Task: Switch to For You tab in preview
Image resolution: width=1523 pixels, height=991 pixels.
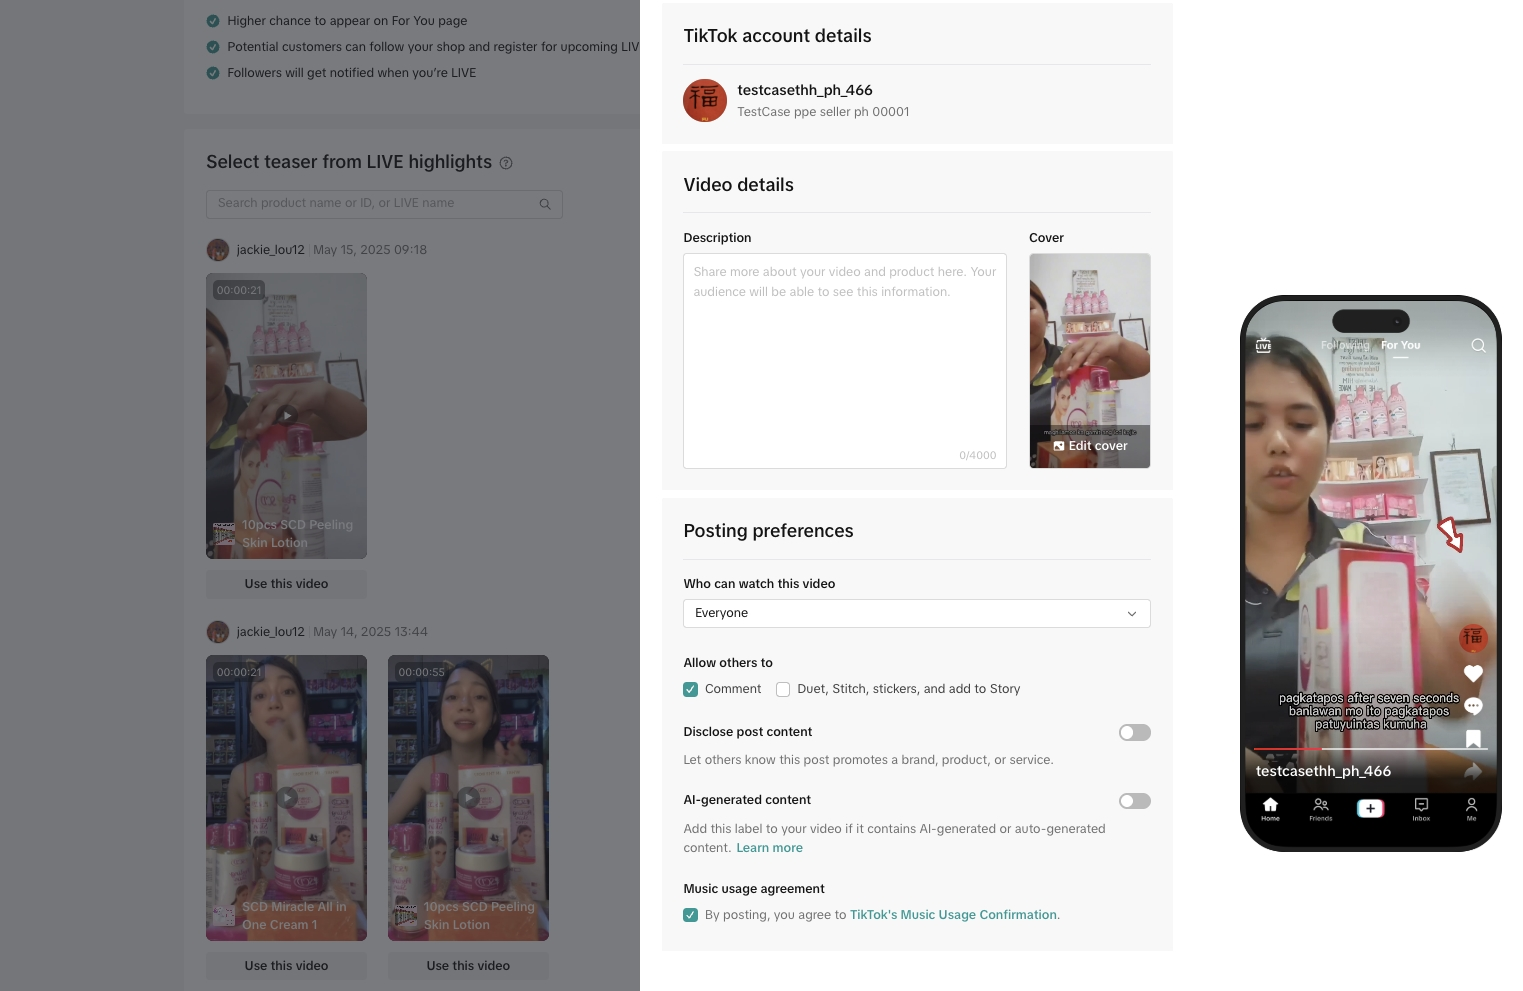Action: click(1400, 345)
